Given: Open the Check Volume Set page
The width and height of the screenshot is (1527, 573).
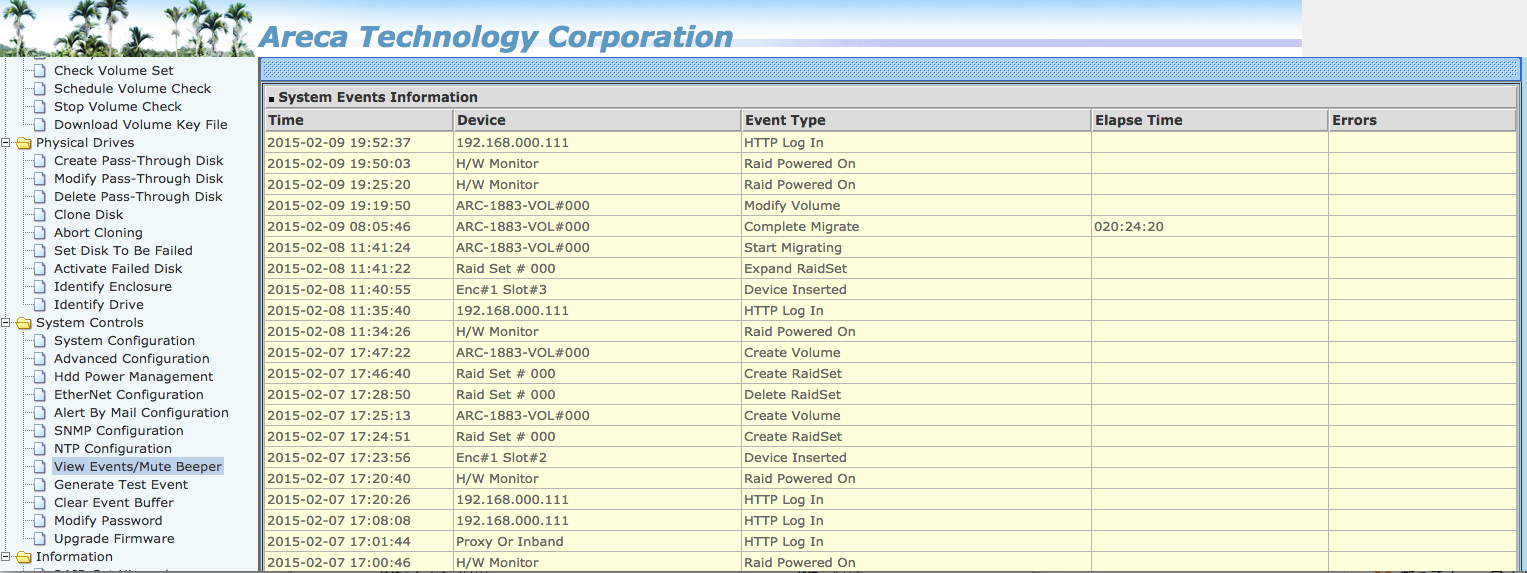Looking at the screenshot, I should [x=114, y=71].
